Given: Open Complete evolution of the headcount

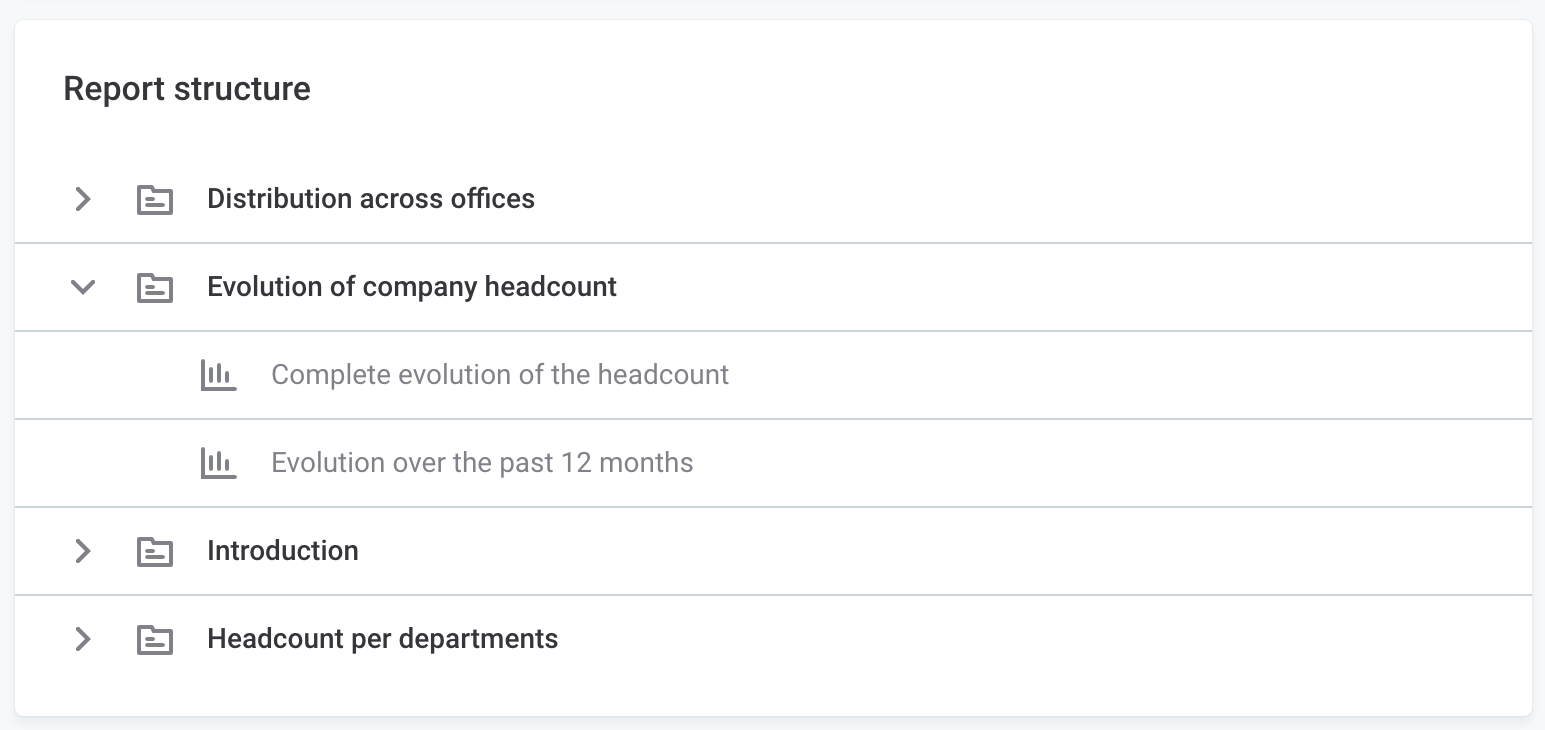Looking at the screenshot, I should (x=500, y=375).
